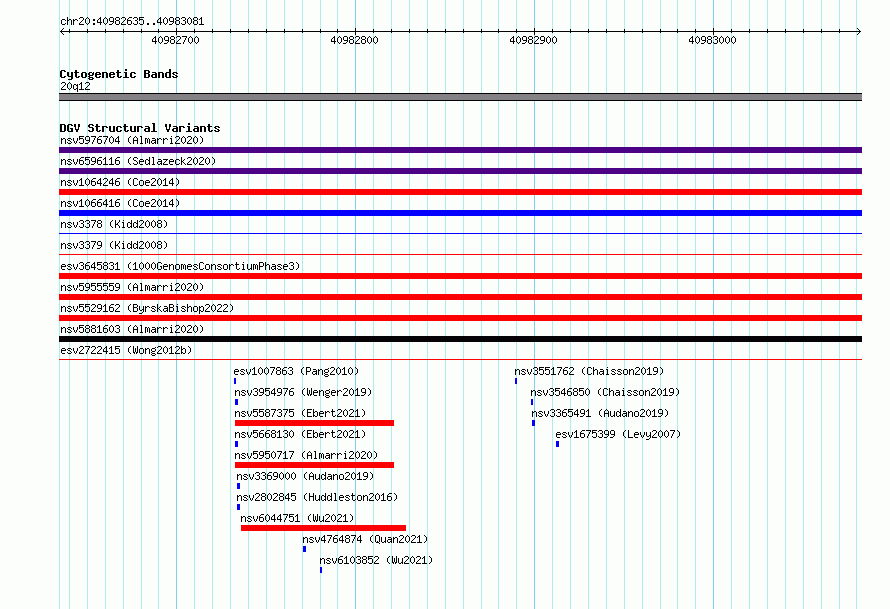
Task: Click the DGV Structural Variants track title
Action: pos(140,128)
